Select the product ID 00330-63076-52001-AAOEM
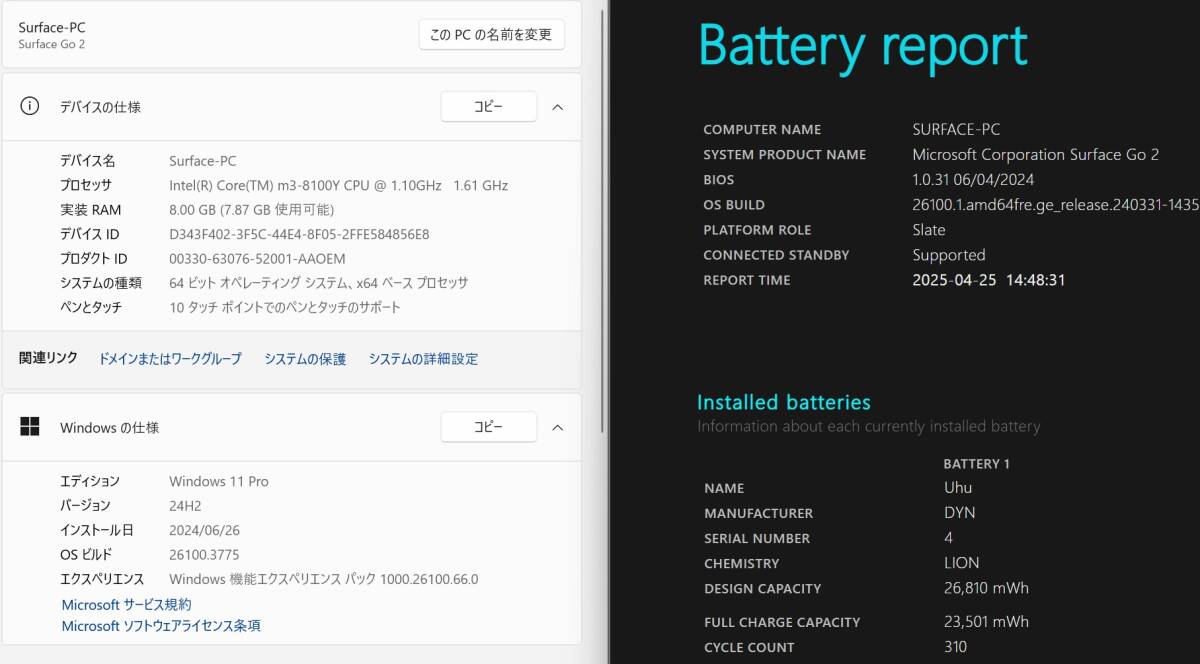Screen dimensions: 1200x664 coord(257,259)
